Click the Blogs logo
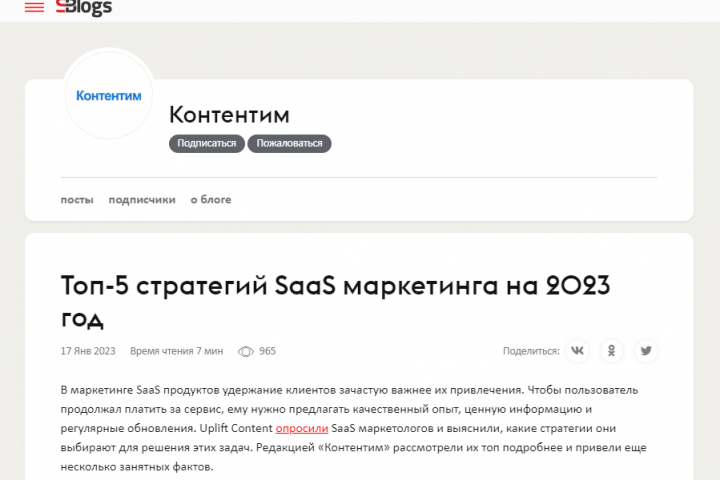 click(84, 7)
